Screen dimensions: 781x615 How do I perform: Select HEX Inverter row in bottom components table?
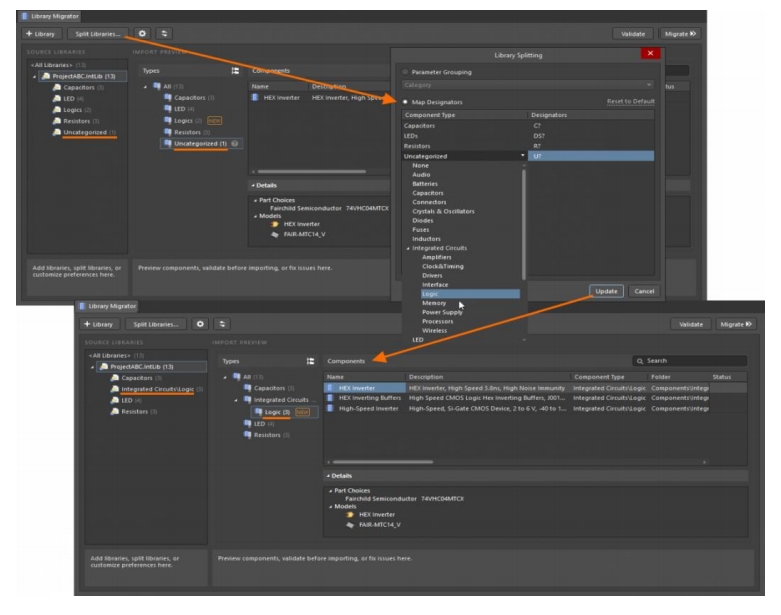click(x=535, y=388)
